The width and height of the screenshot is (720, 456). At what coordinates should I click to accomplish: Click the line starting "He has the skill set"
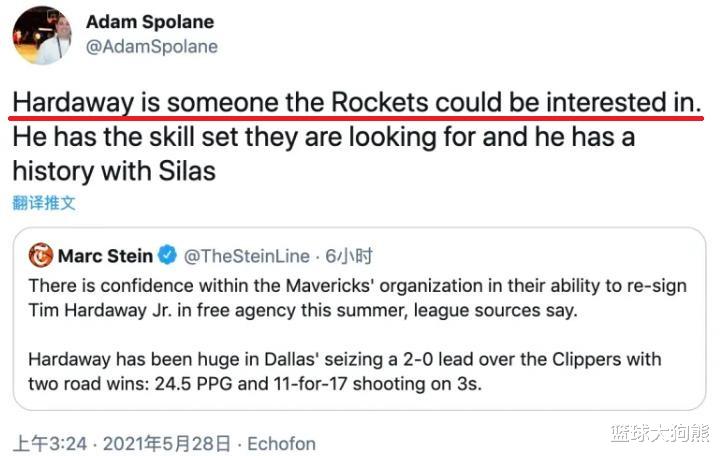click(324, 136)
